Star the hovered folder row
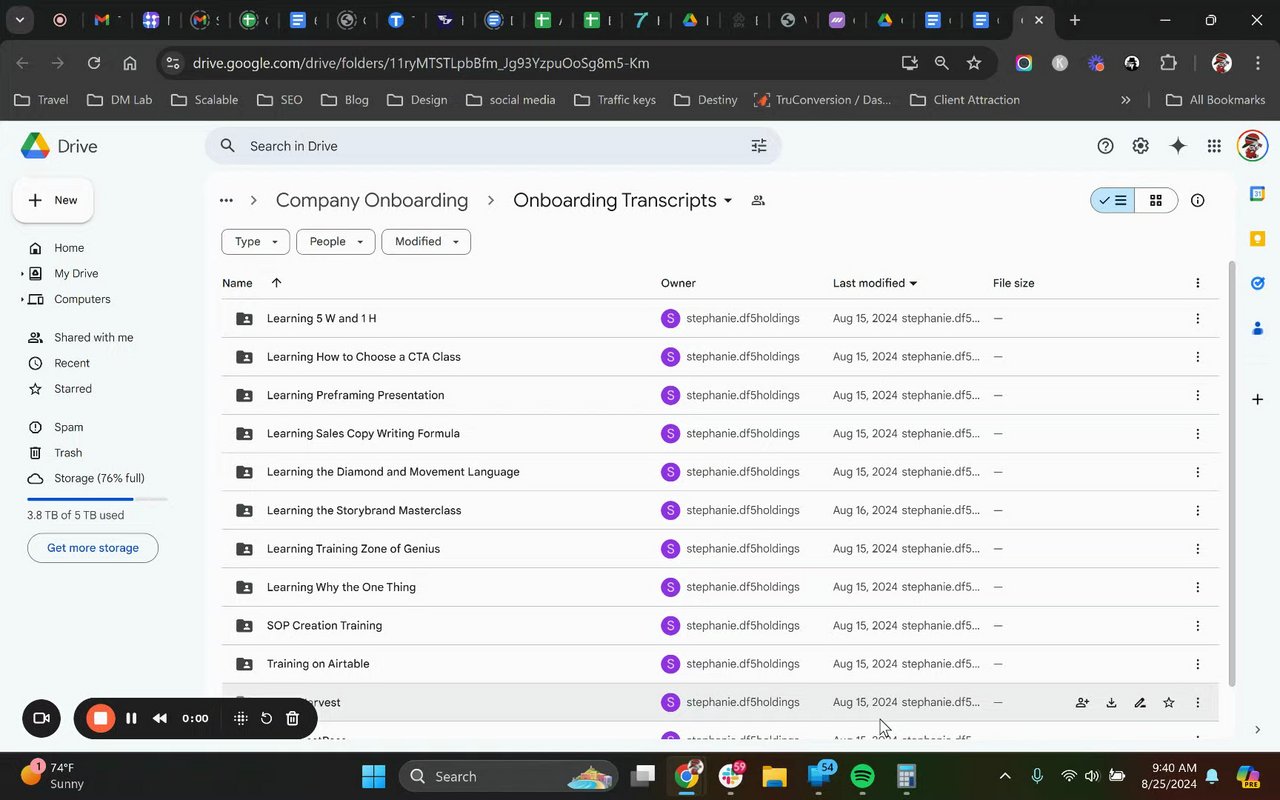The height and width of the screenshot is (800, 1280). click(x=1169, y=703)
